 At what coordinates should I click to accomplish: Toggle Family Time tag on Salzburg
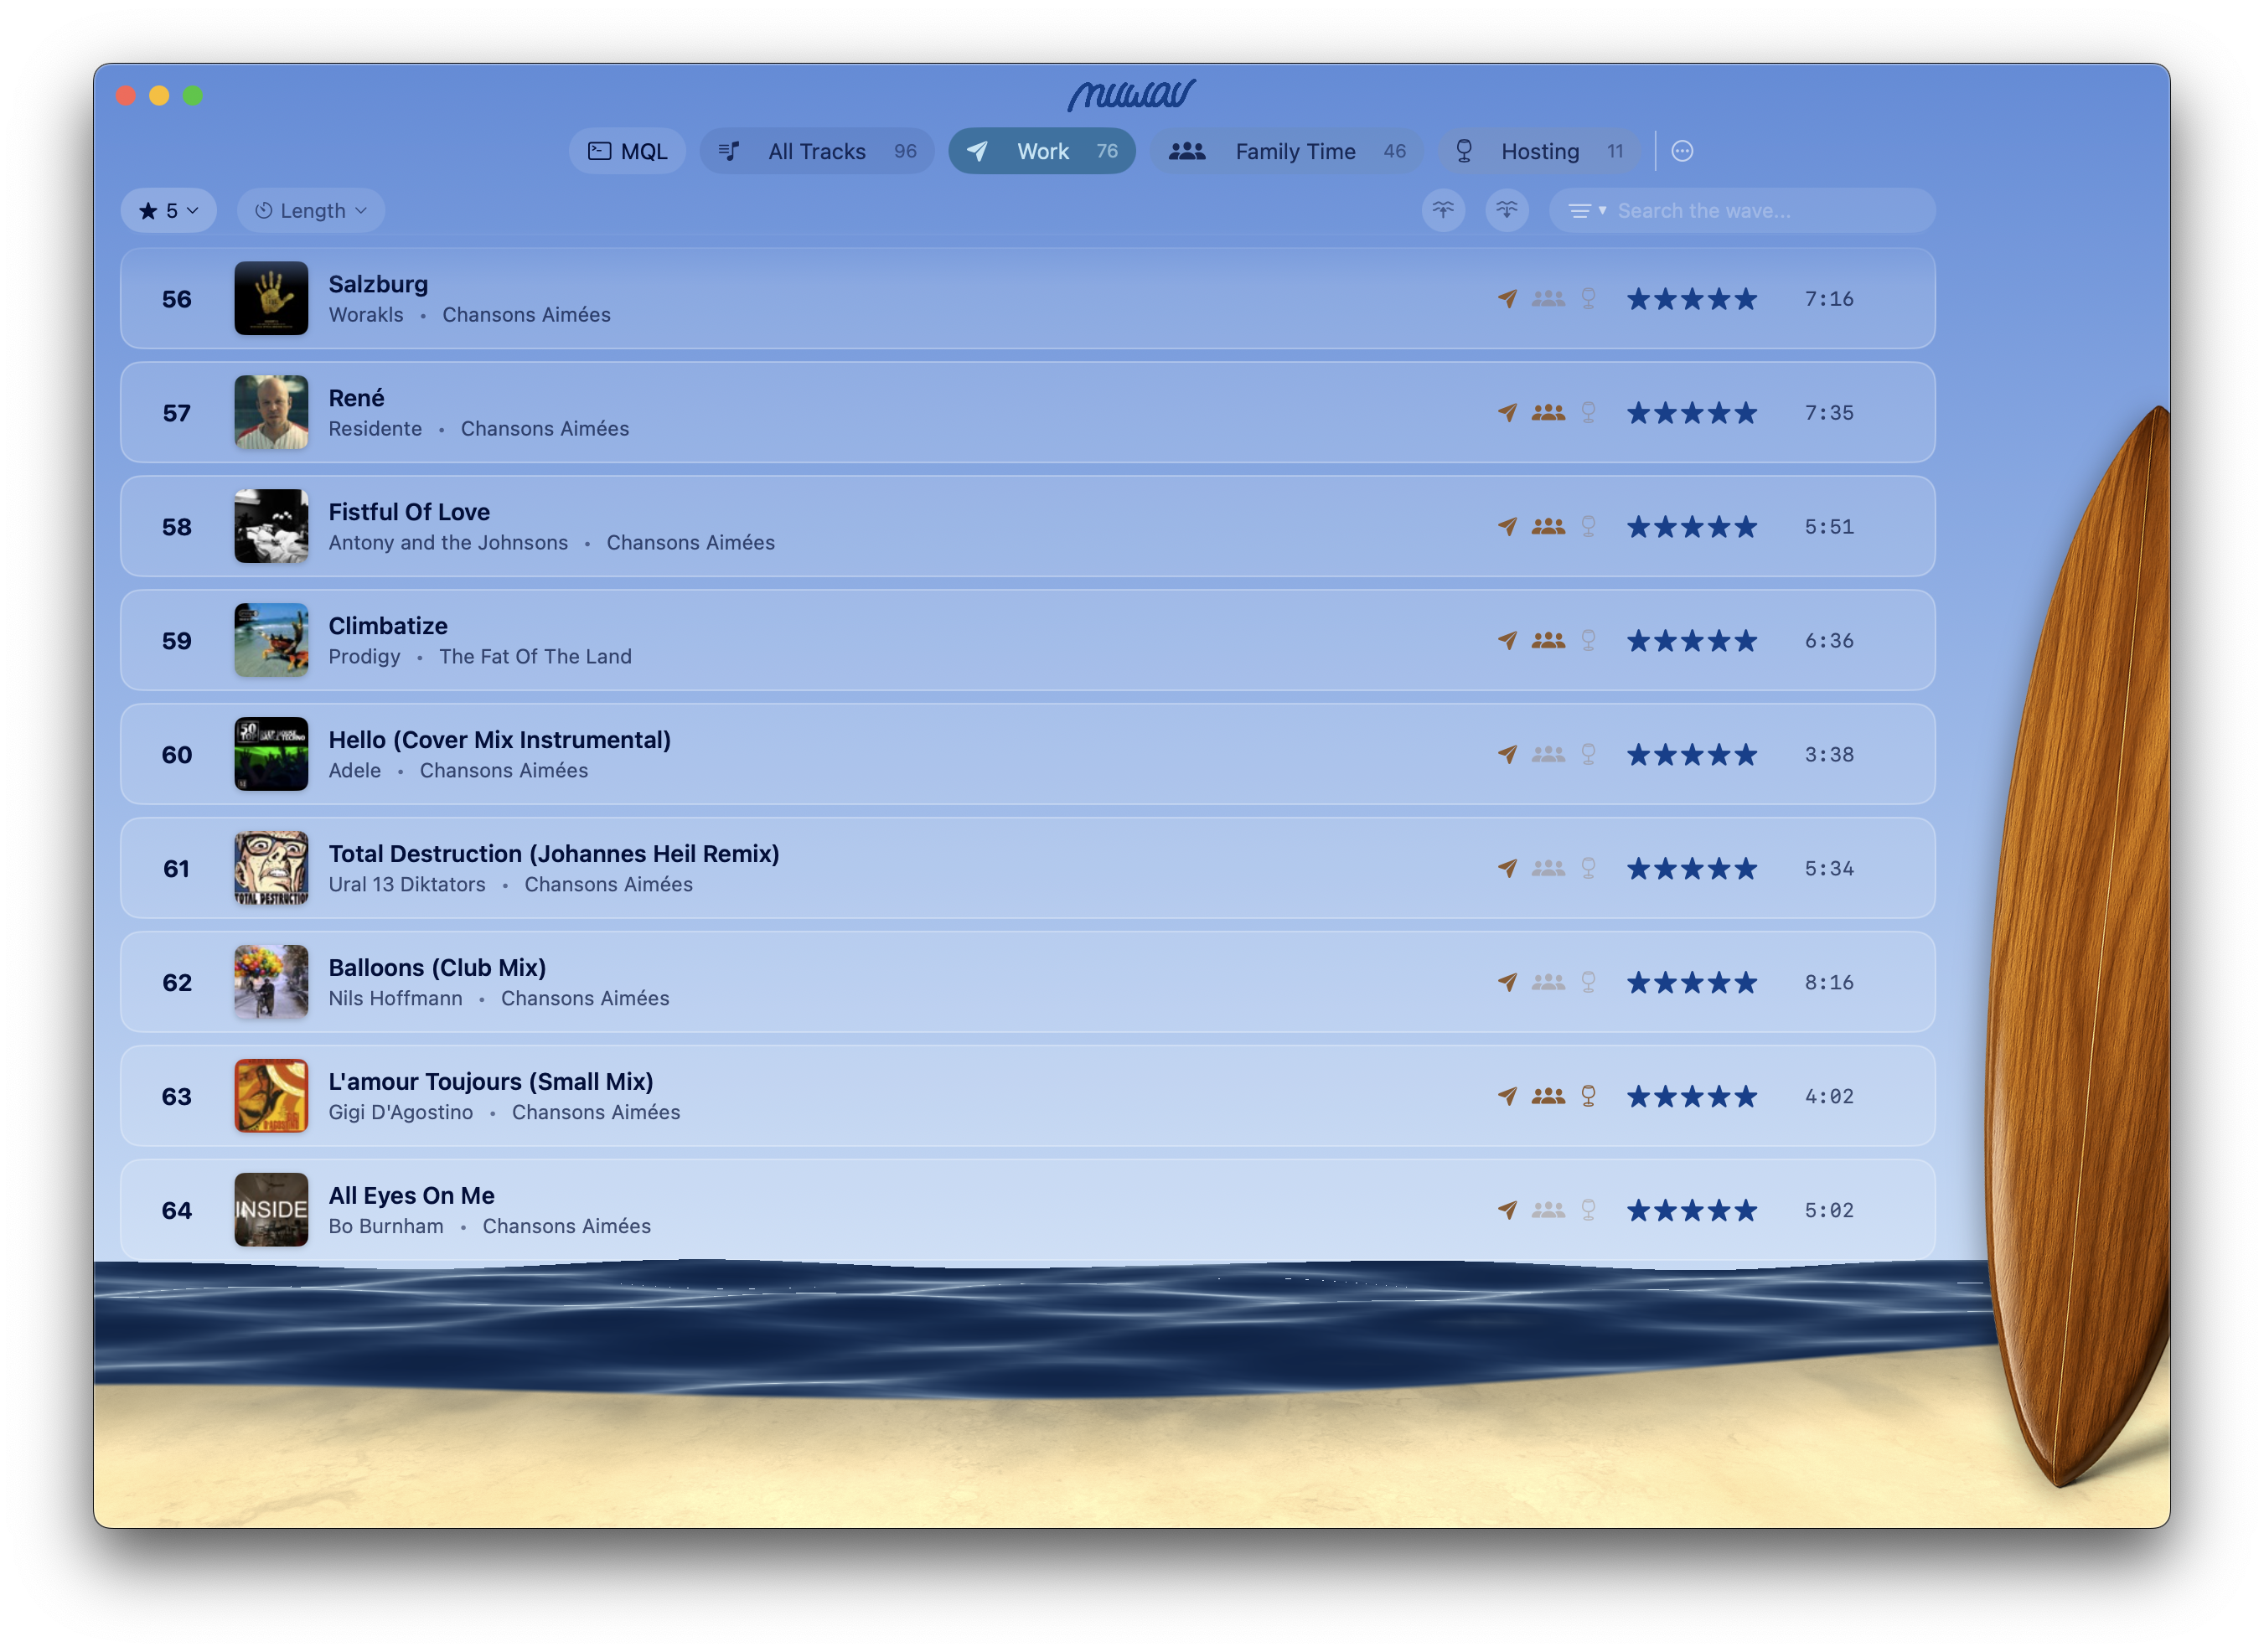point(1548,298)
